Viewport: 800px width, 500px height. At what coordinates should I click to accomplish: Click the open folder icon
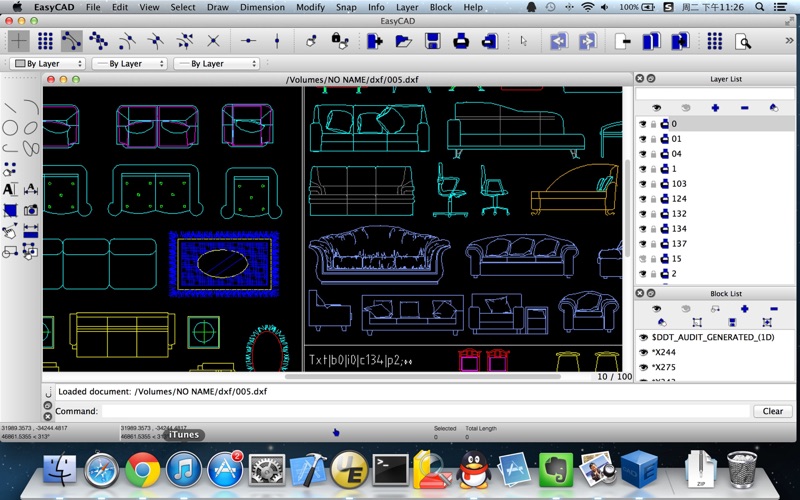pos(404,41)
